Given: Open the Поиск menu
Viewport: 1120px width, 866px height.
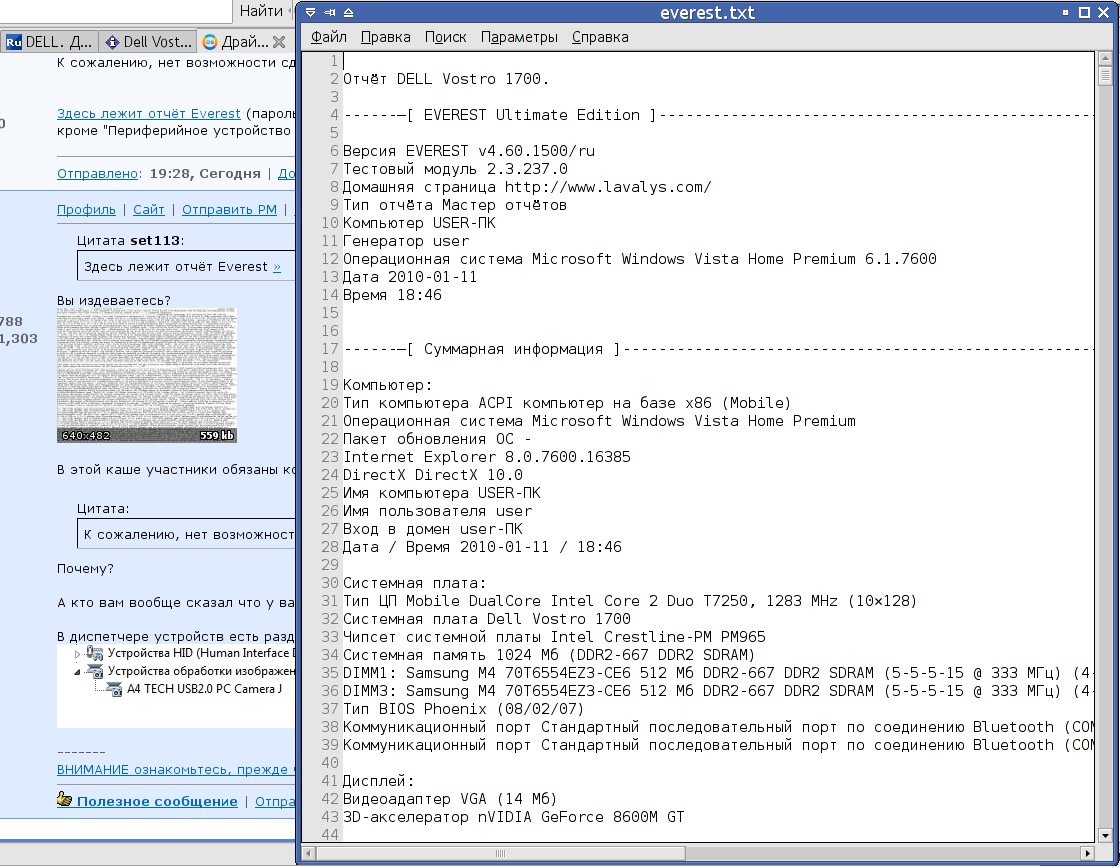Looking at the screenshot, I should pos(445,37).
